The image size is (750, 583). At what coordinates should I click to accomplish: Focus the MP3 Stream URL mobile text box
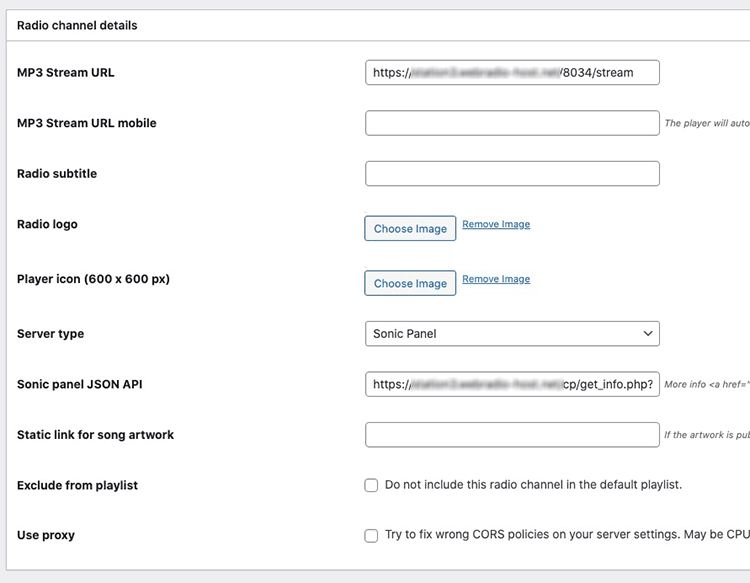pyautogui.click(x=512, y=123)
